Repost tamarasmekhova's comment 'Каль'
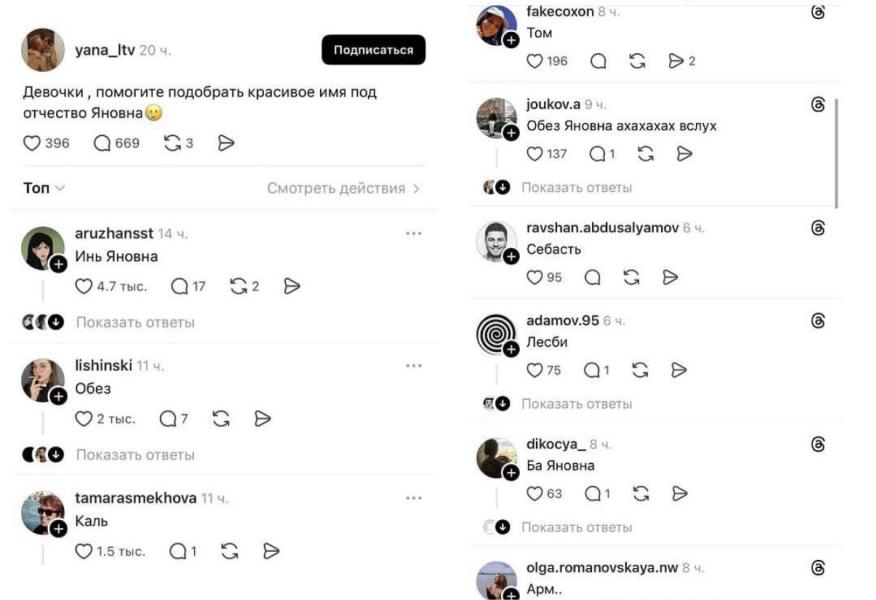Viewport: 876px width, 600px height. point(230,551)
